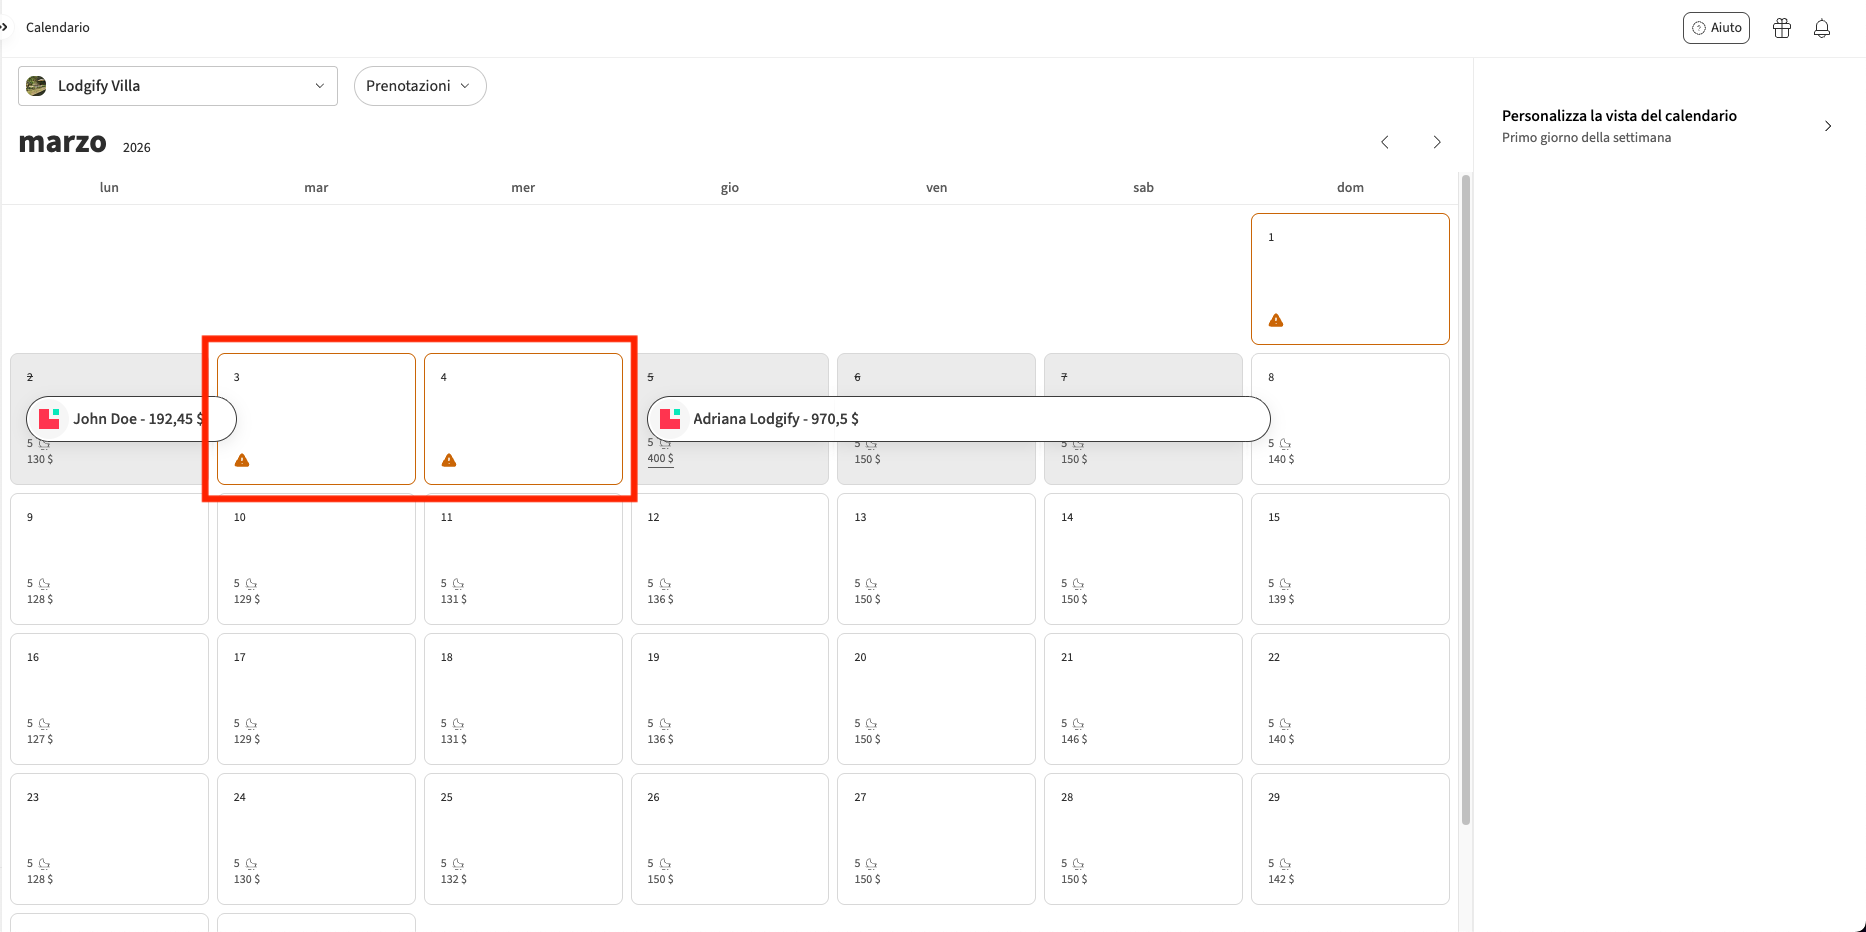The width and height of the screenshot is (1866, 932).
Task: Expand the sidebar with the top-left arrow
Action: (4, 27)
